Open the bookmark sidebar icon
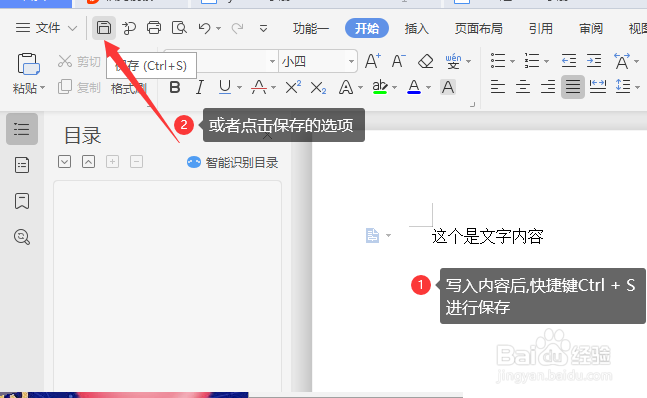The image size is (647, 398). 21,201
